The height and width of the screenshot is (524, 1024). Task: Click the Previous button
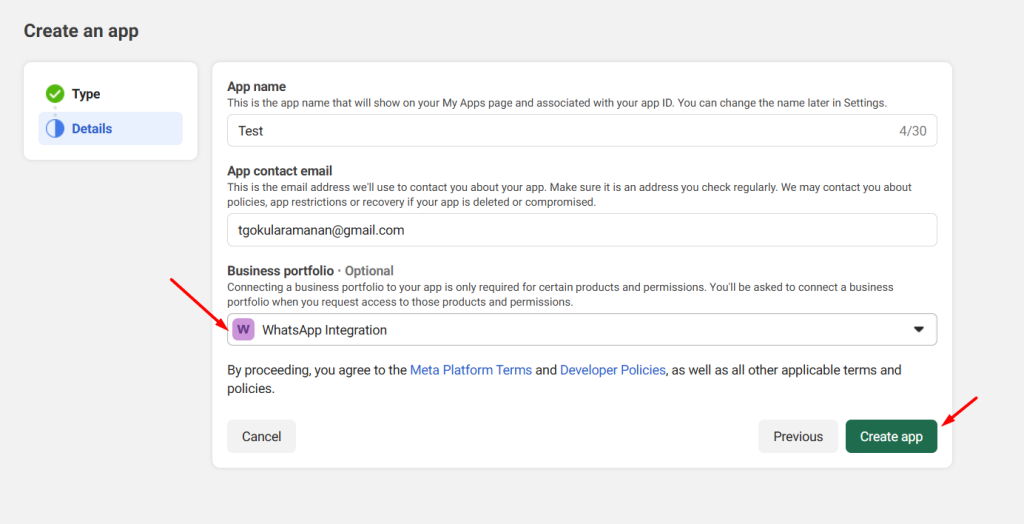[797, 436]
